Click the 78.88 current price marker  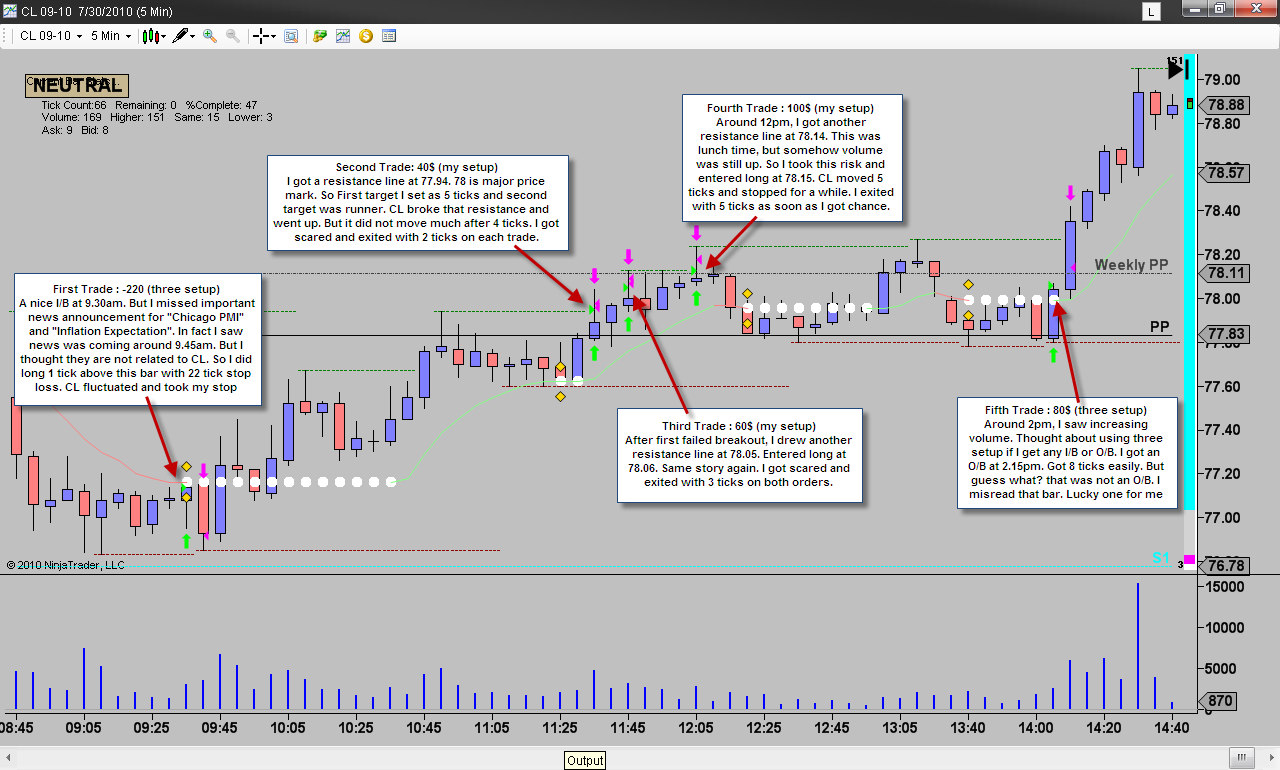click(x=1226, y=104)
